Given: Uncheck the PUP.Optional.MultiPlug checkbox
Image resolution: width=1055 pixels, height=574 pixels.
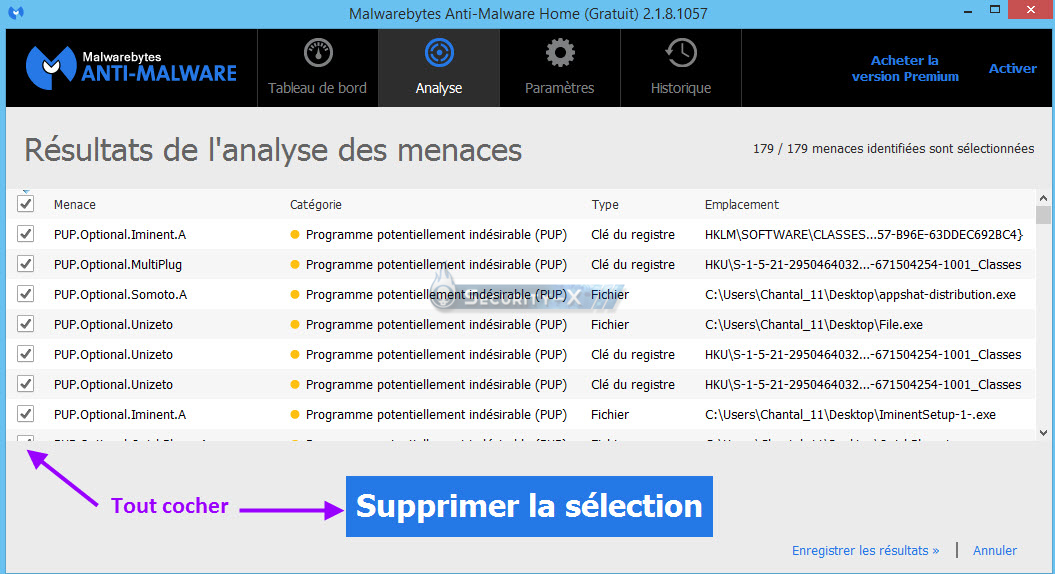Looking at the screenshot, I should click(26, 264).
